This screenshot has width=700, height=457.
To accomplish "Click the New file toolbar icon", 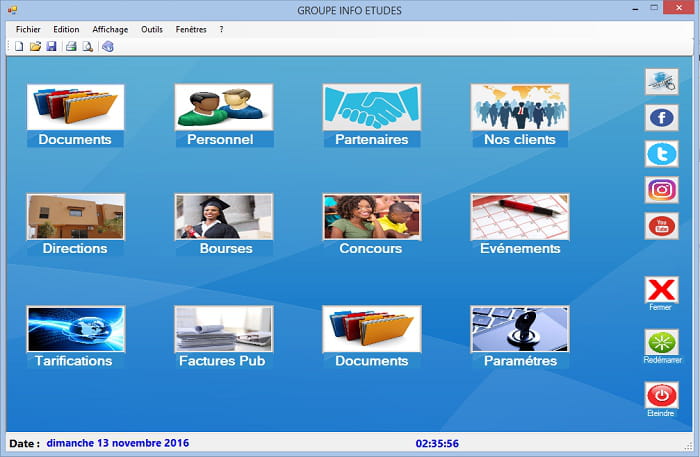I will [x=19, y=46].
